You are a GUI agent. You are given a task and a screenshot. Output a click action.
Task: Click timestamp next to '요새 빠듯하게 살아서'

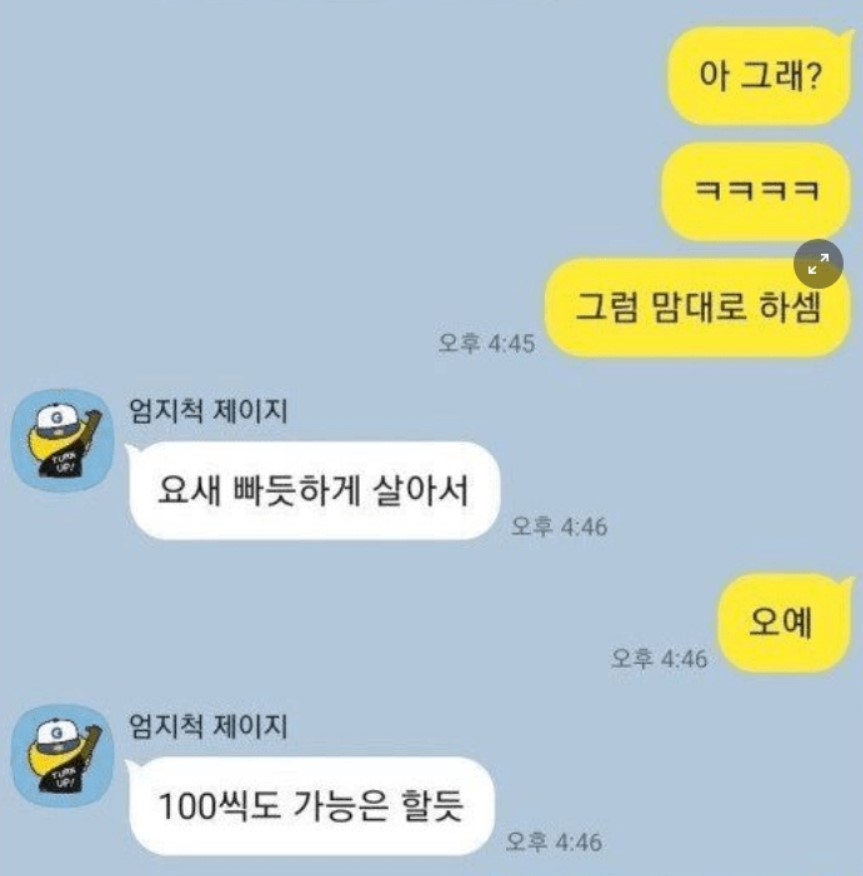[x=559, y=526]
